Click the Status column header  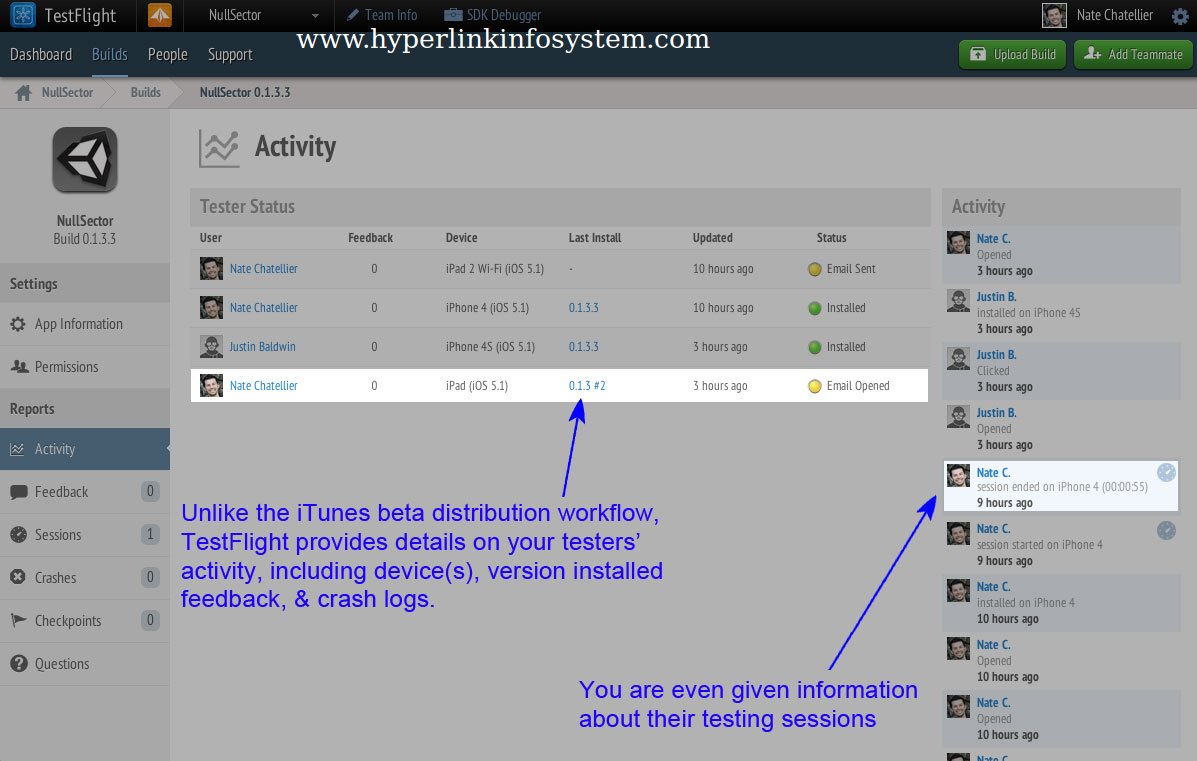831,237
